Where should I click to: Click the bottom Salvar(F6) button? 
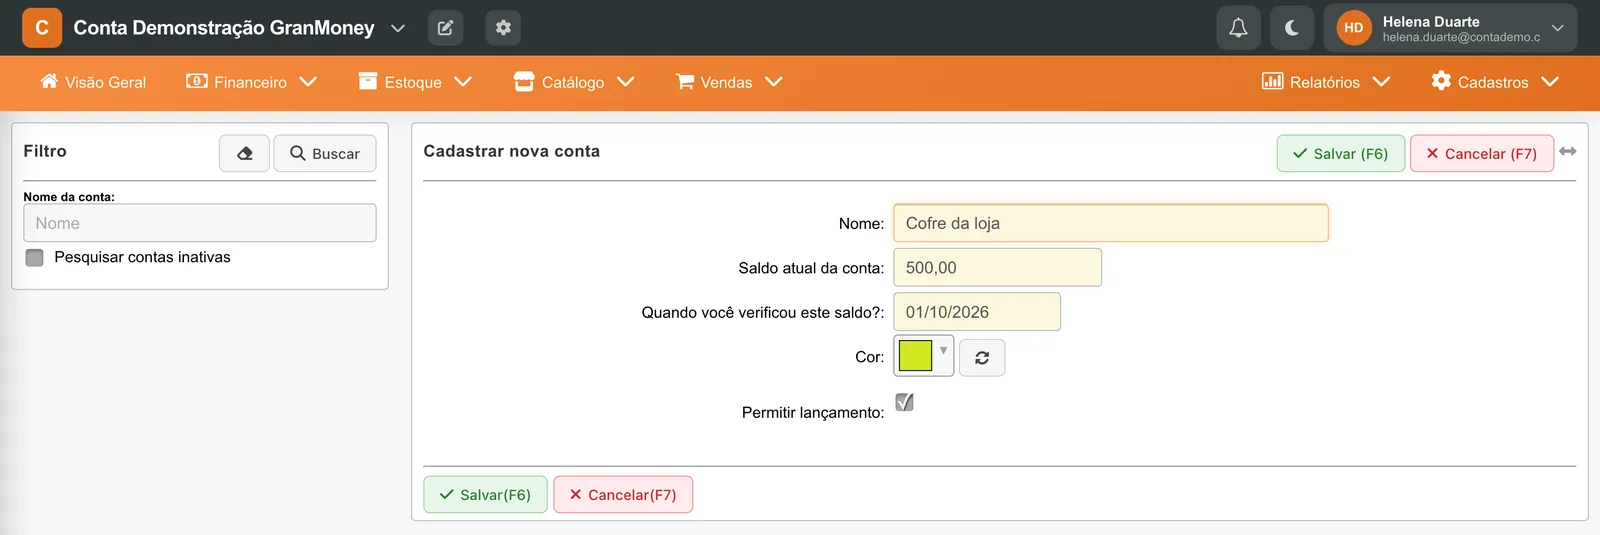[485, 495]
